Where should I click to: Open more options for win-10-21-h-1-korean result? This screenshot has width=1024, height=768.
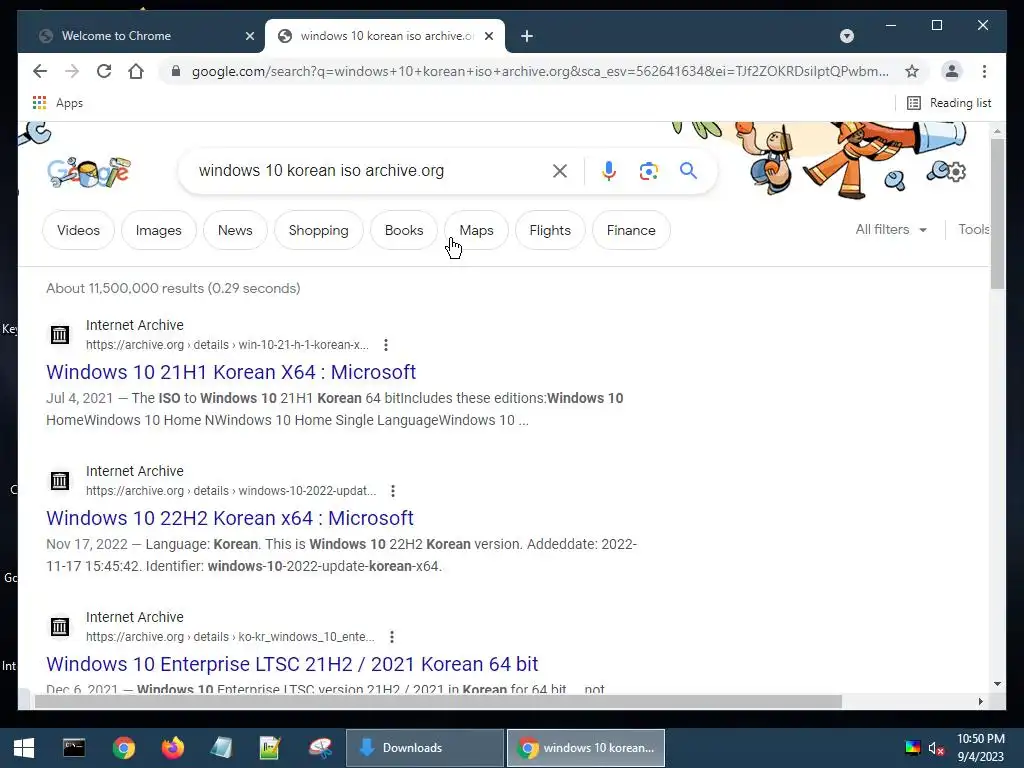(386, 345)
